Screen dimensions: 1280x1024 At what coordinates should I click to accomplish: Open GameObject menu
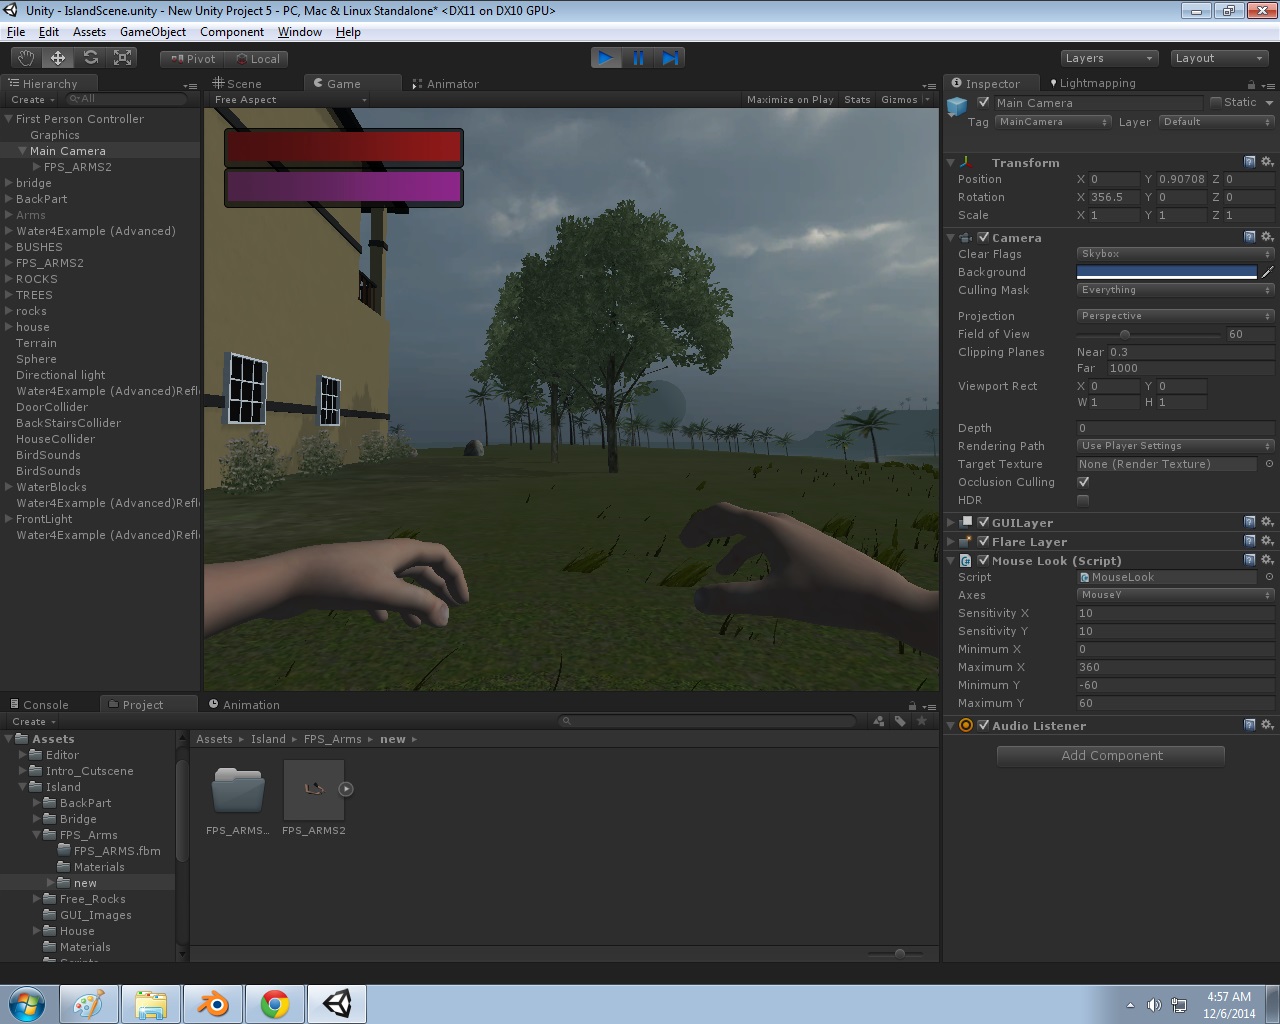tap(153, 32)
